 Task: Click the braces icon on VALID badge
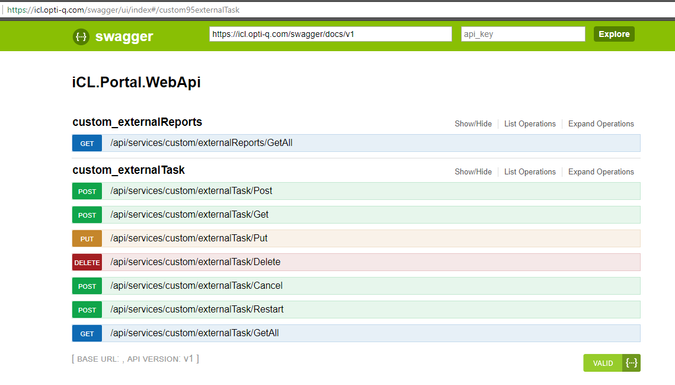click(x=632, y=363)
